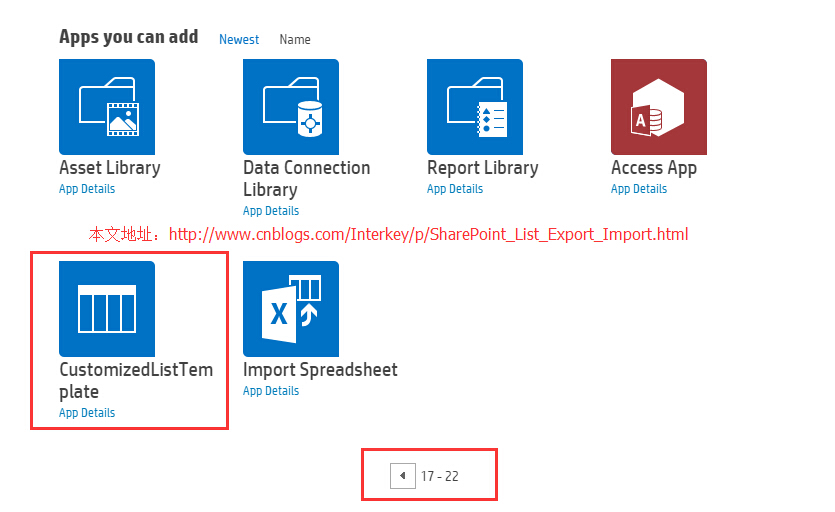Sort apps by Newest
Viewport: 835px width, 512px height.
(x=239, y=39)
